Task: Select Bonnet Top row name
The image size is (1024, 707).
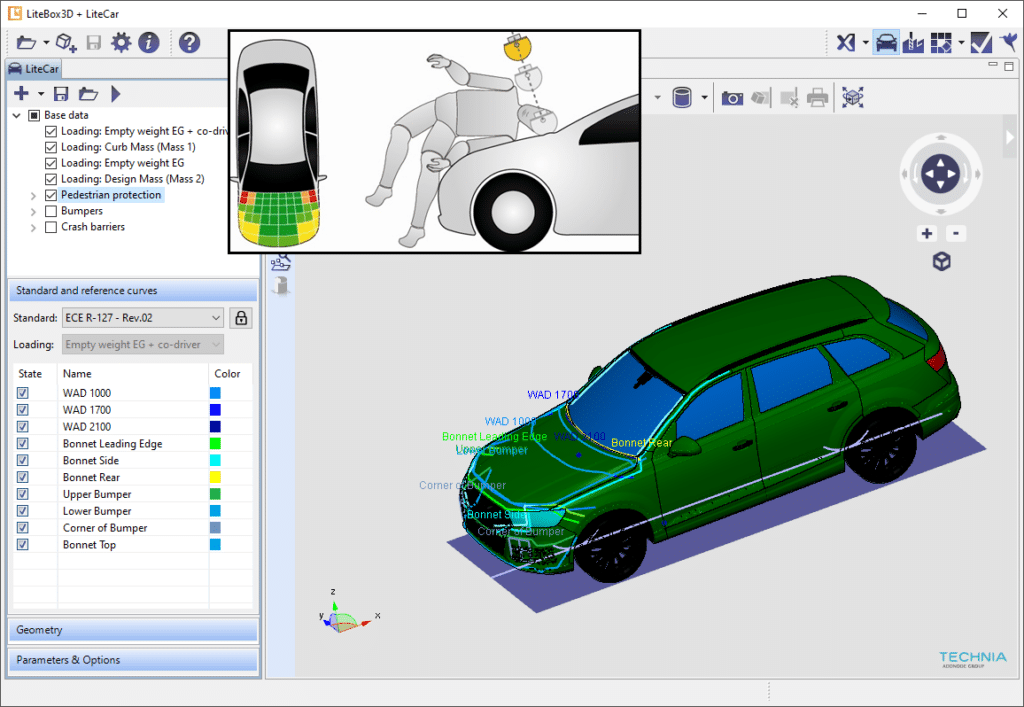Action: tap(89, 545)
